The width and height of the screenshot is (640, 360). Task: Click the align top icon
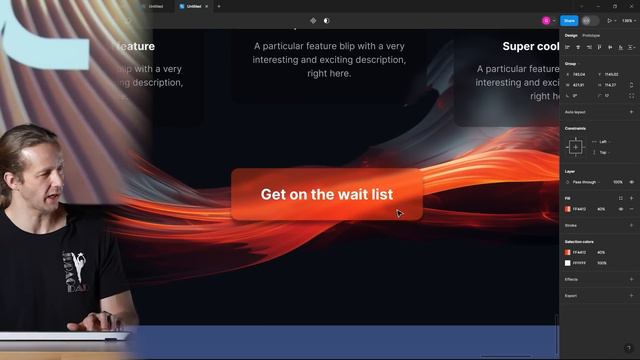click(600, 47)
